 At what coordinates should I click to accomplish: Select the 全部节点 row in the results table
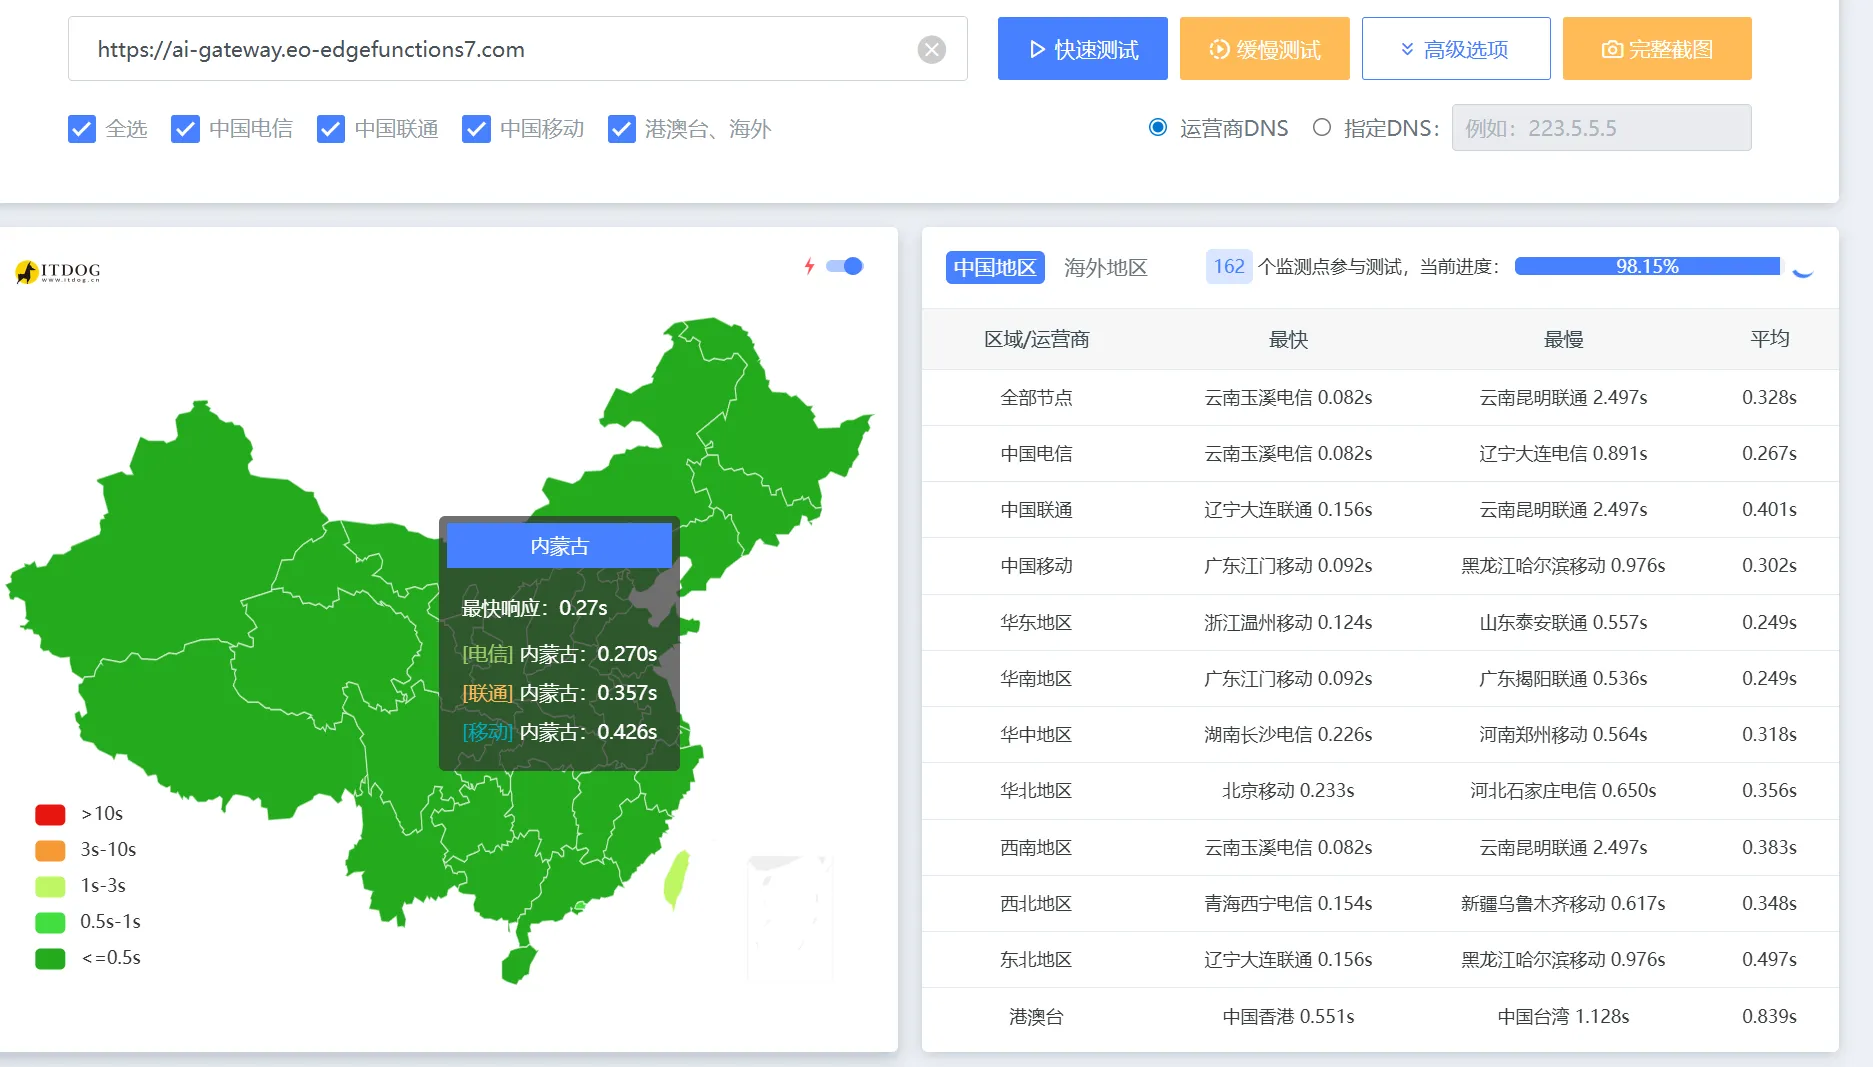pos(1037,397)
